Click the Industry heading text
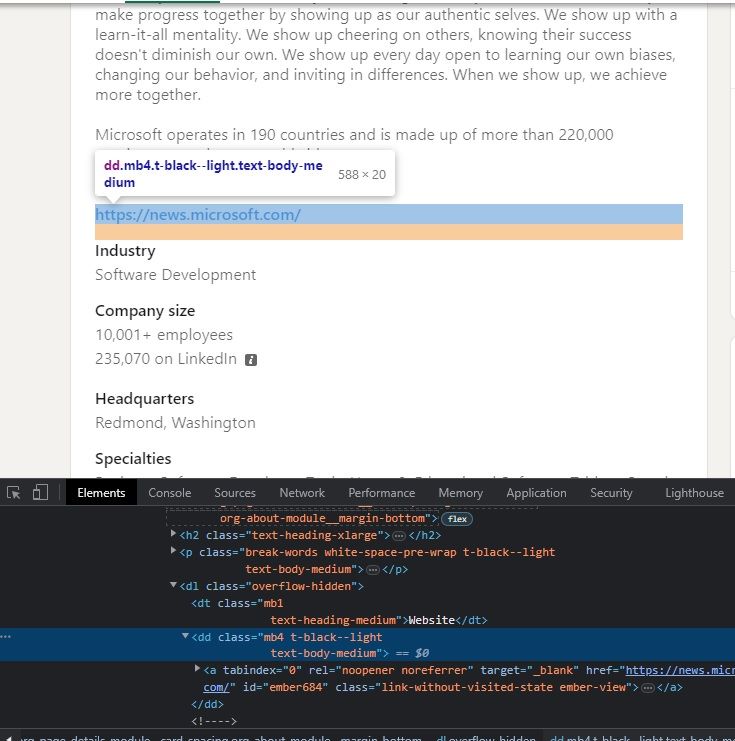 pyautogui.click(x=125, y=251)
